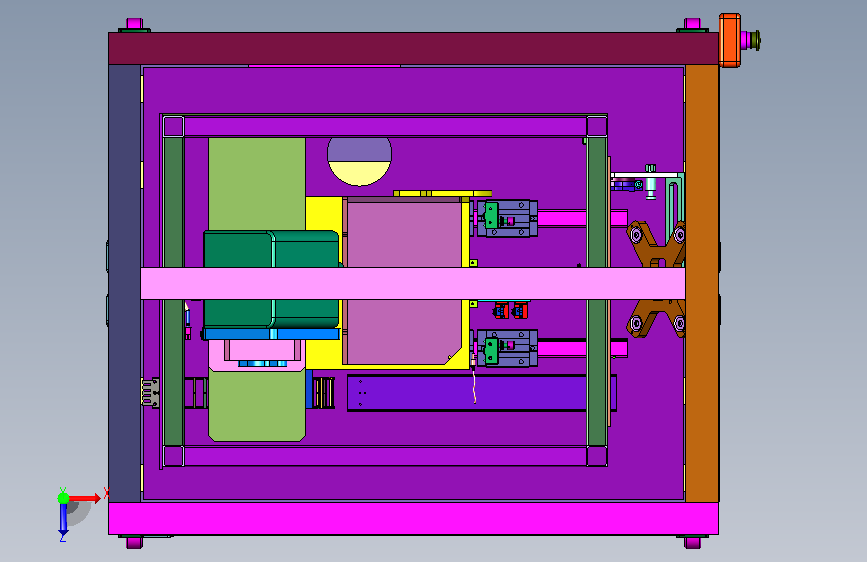This screenshot has height=562, width=867.
Task: Pick the half-yellow circular disc
Action: (x=359, y=162)
